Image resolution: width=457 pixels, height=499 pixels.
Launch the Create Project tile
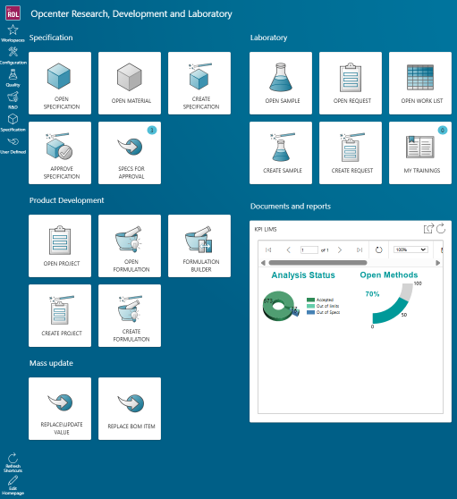(60, 315)
